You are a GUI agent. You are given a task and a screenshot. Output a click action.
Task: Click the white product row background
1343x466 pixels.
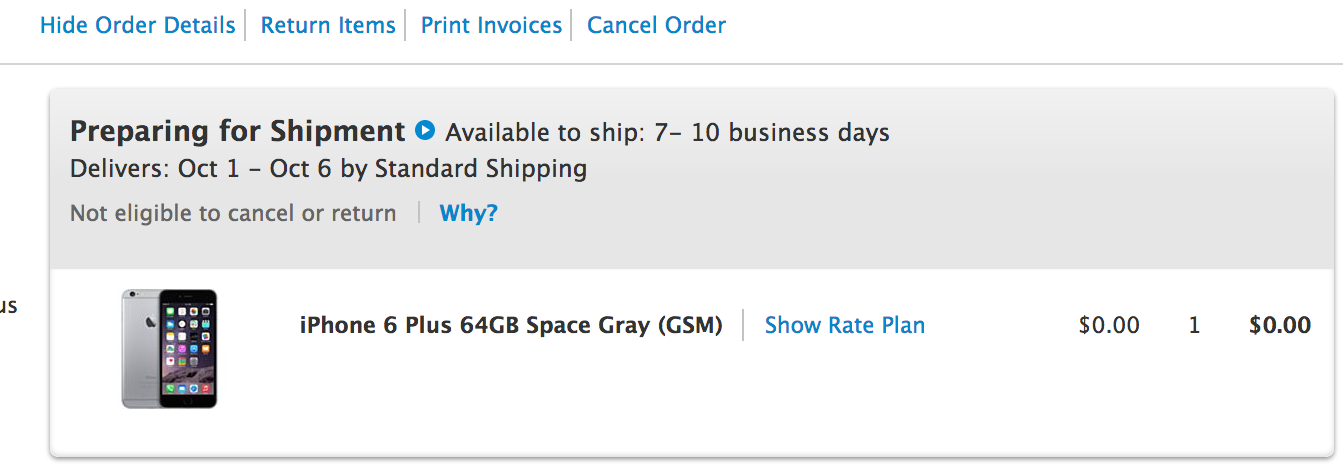[x=700, y=410]
